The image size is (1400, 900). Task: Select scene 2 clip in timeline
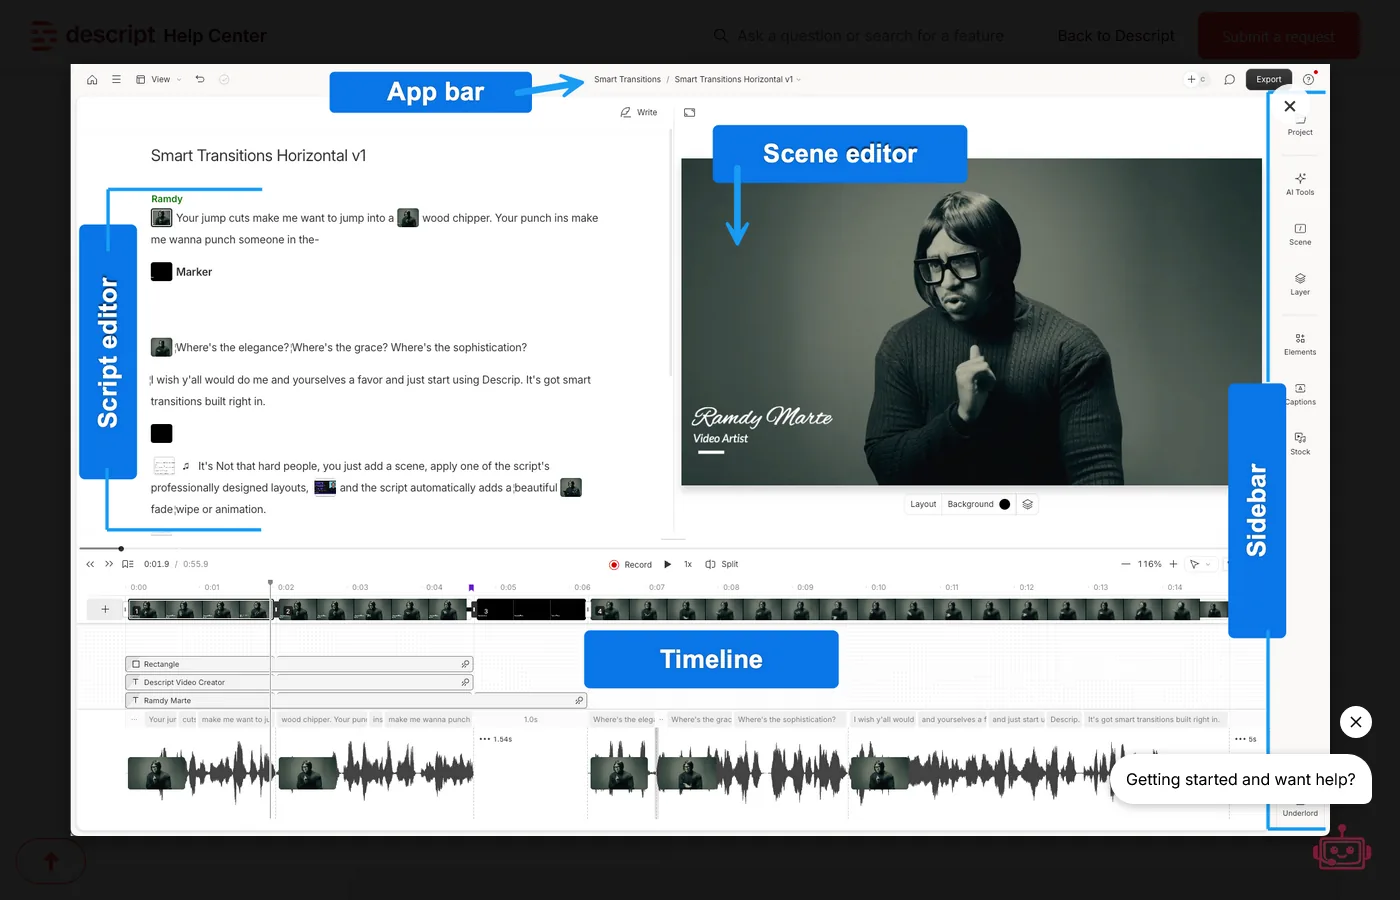coord(374,609)
